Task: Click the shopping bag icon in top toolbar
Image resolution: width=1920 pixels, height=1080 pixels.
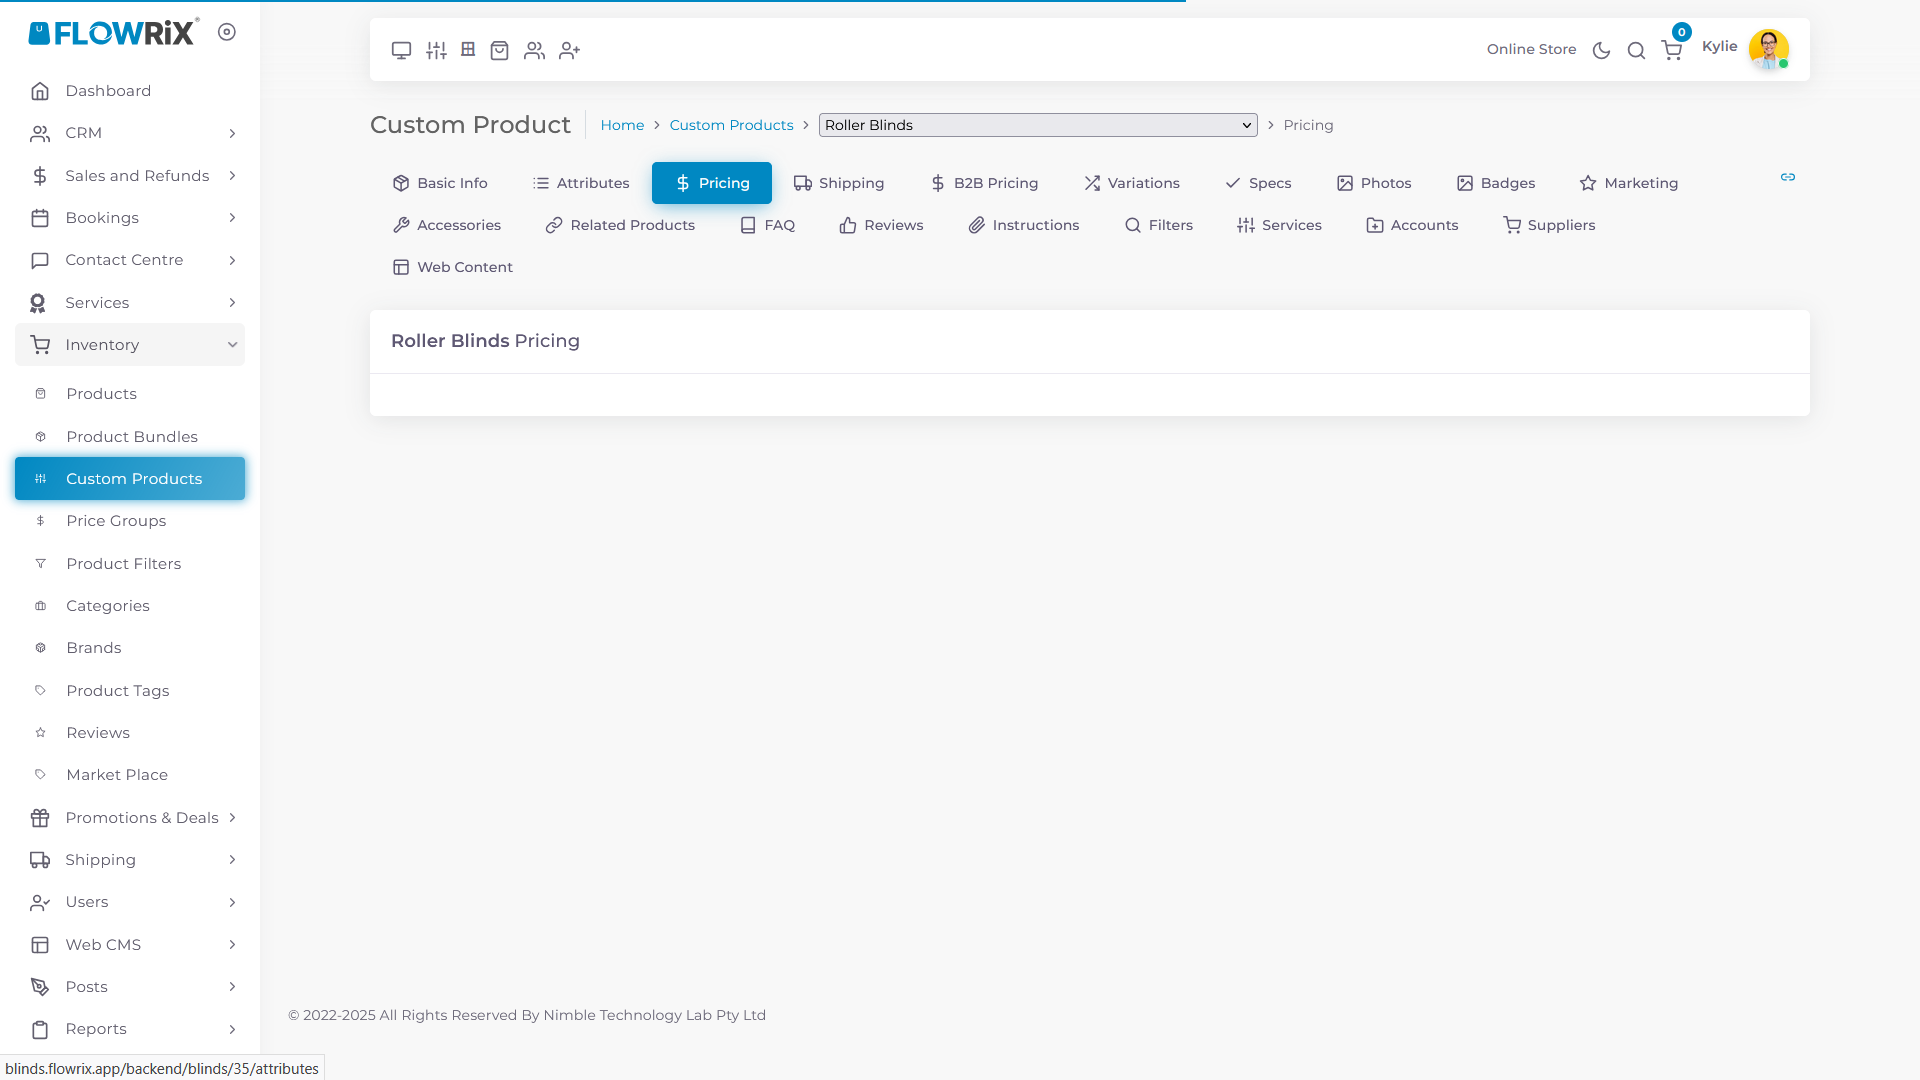Action: pos(499,50)
